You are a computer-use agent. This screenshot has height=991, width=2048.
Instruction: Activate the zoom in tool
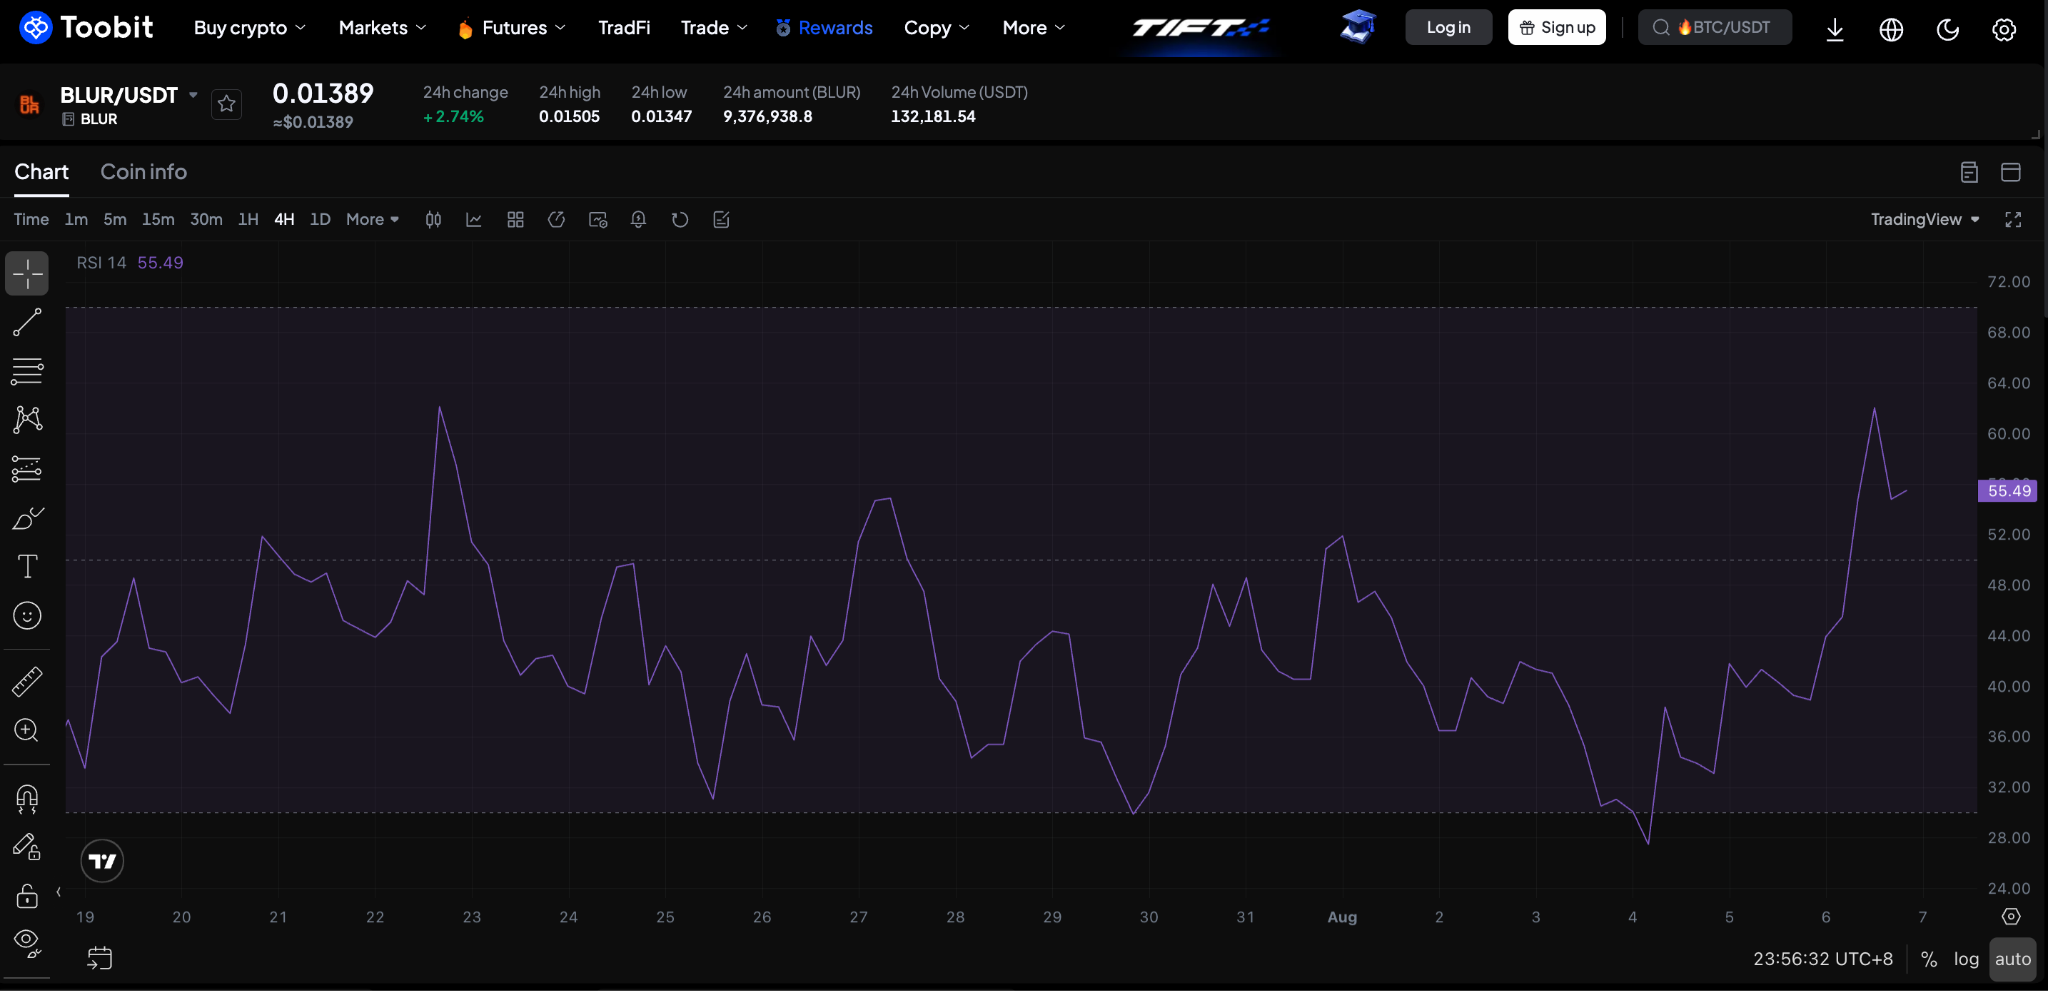[x=27, y=731]
